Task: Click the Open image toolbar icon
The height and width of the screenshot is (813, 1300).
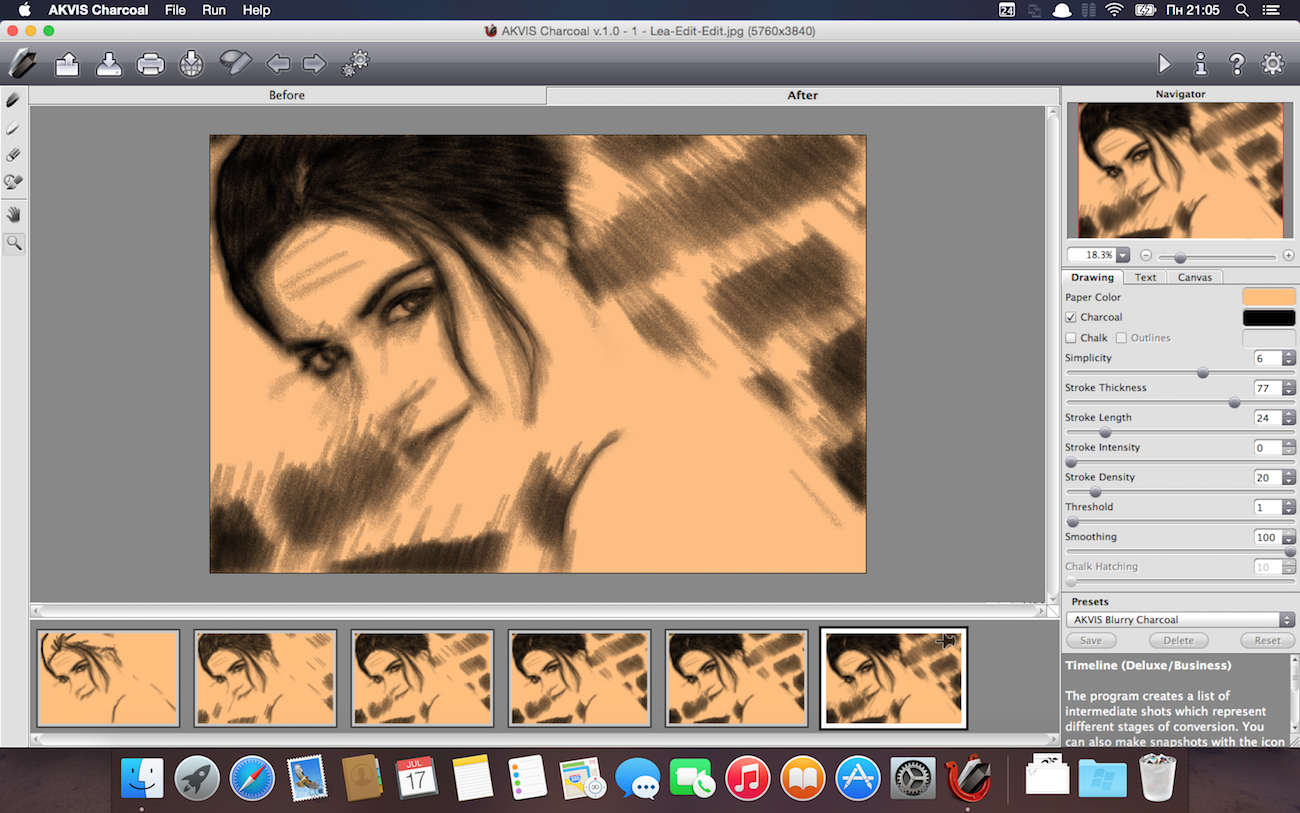Action: (x=67, y=65)
